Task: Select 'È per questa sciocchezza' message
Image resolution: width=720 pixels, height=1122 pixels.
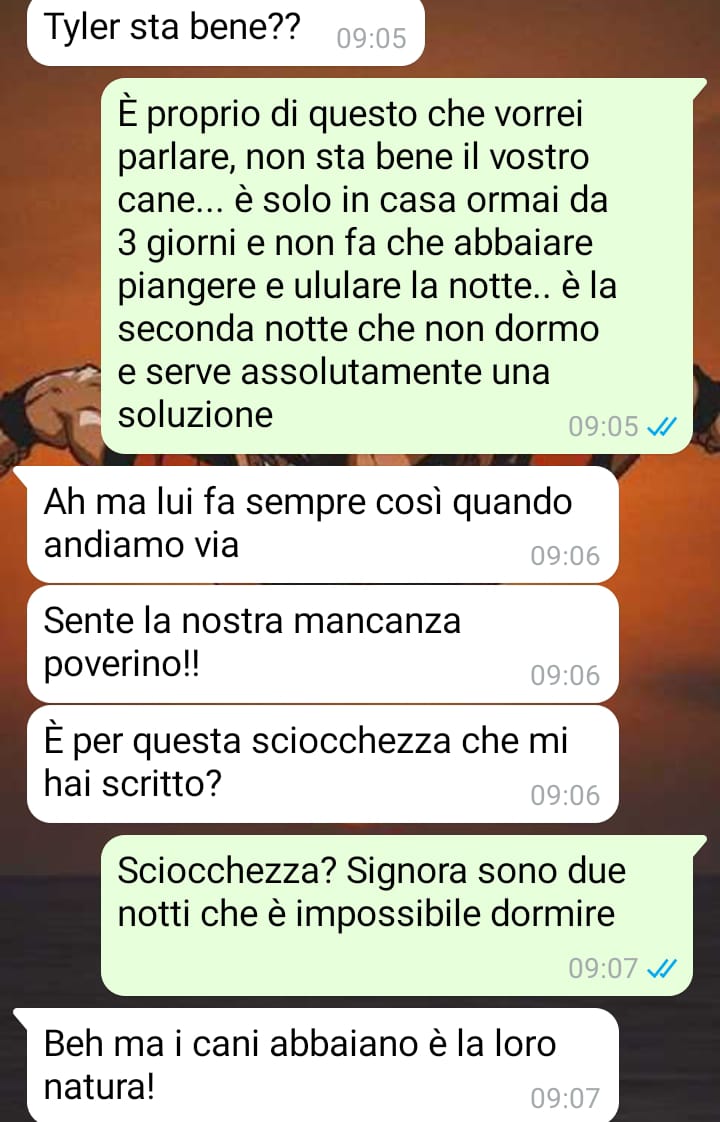Action: click(322, 764)
